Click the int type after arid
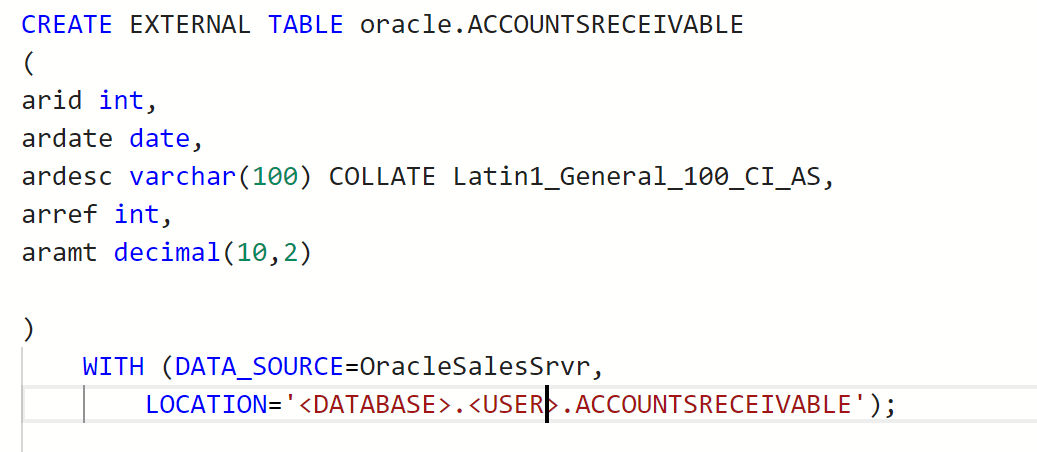 [x=121, y=101]
